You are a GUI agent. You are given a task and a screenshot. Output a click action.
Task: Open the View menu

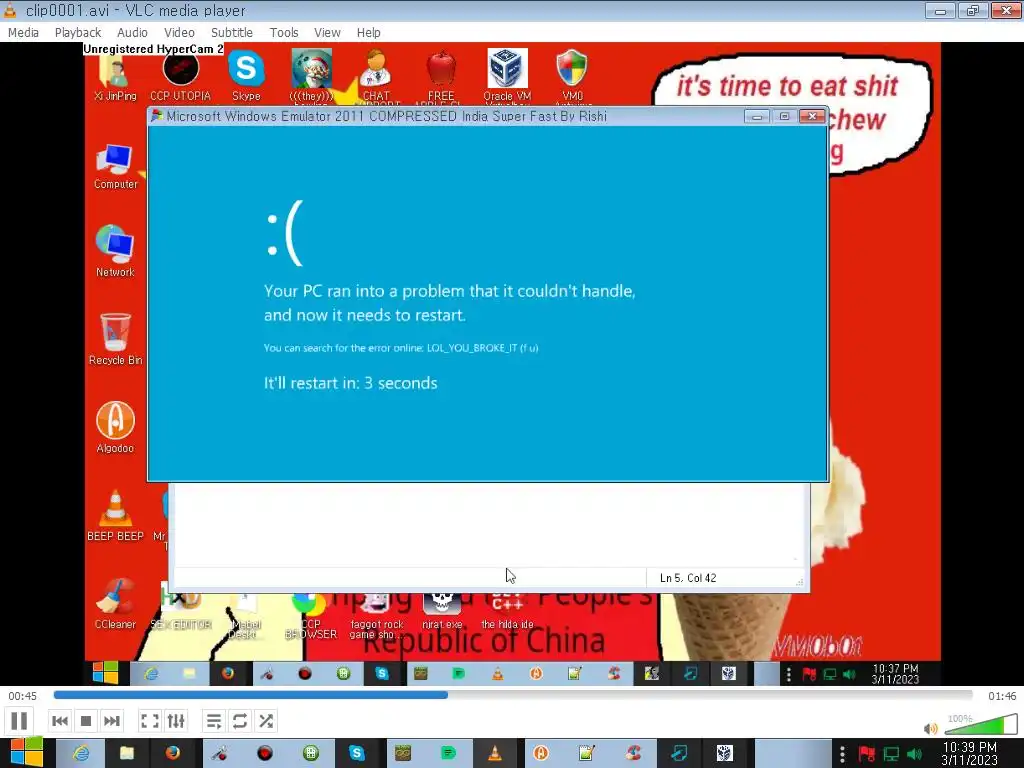click(327, 33)
